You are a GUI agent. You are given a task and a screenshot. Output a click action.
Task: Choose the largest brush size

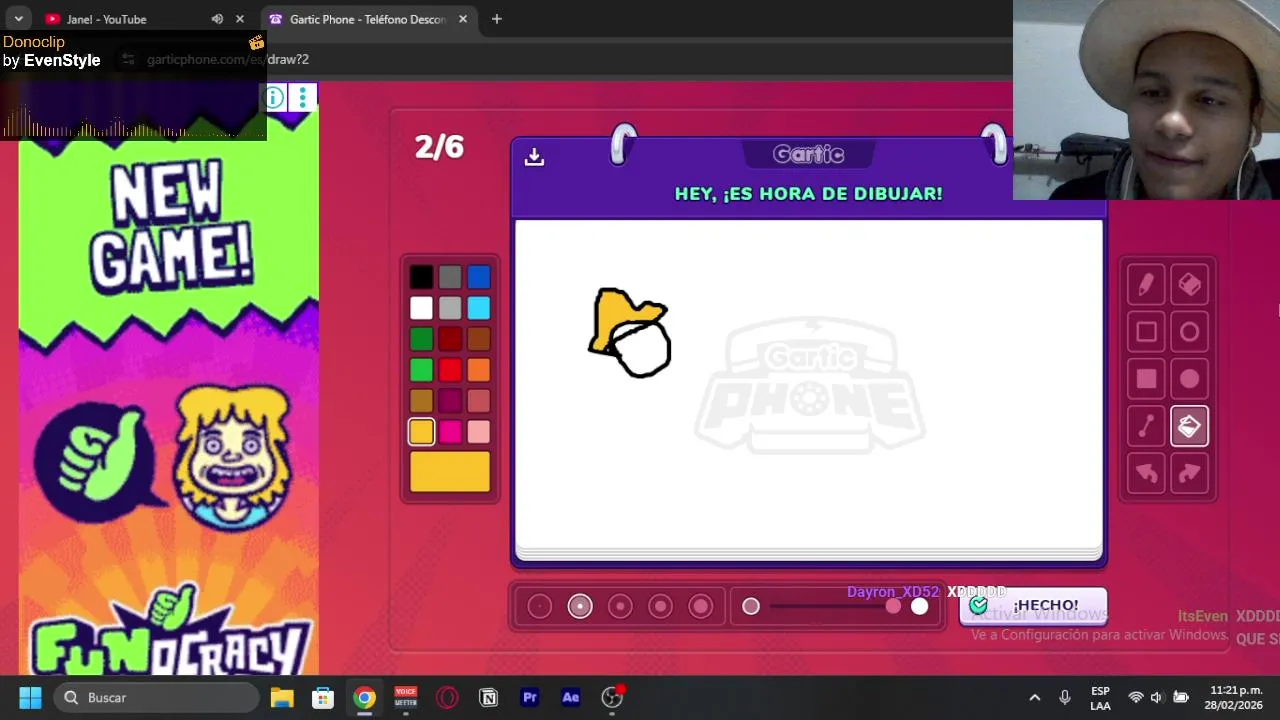click(700, 606)
